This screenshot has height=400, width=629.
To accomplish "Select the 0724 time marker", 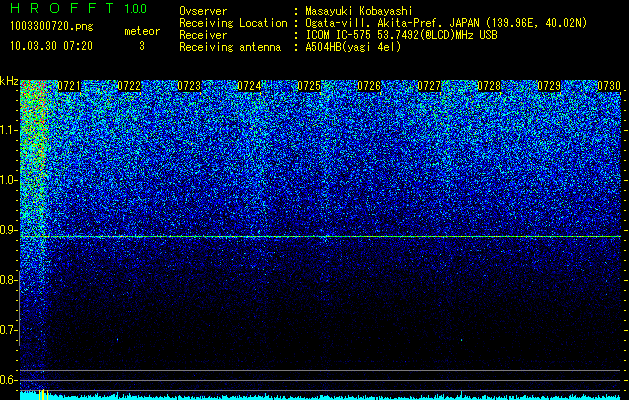I will click(249, 86).
